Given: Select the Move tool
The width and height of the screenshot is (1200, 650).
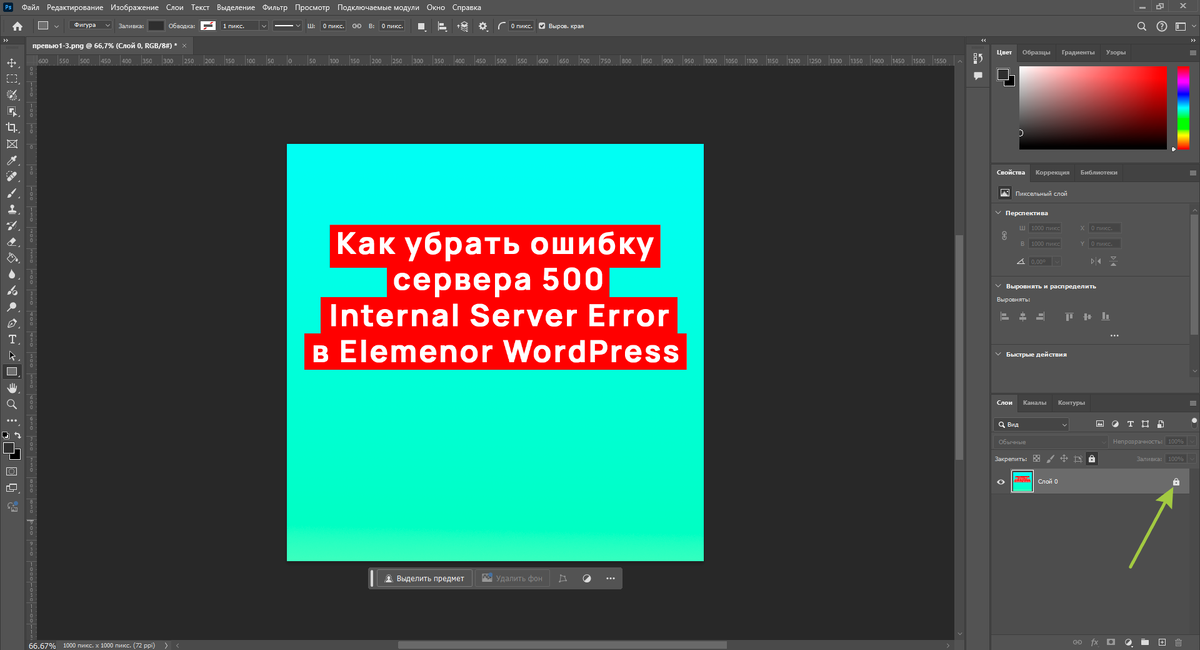Looking at the screenshot, I should (x=13, y=63).
